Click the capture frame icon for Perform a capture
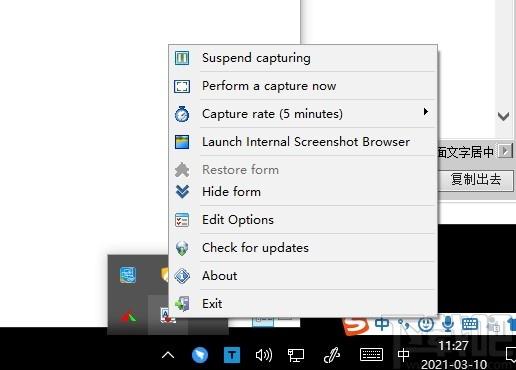The width and height of the screenshot is (516, 370). click(182, 86)
